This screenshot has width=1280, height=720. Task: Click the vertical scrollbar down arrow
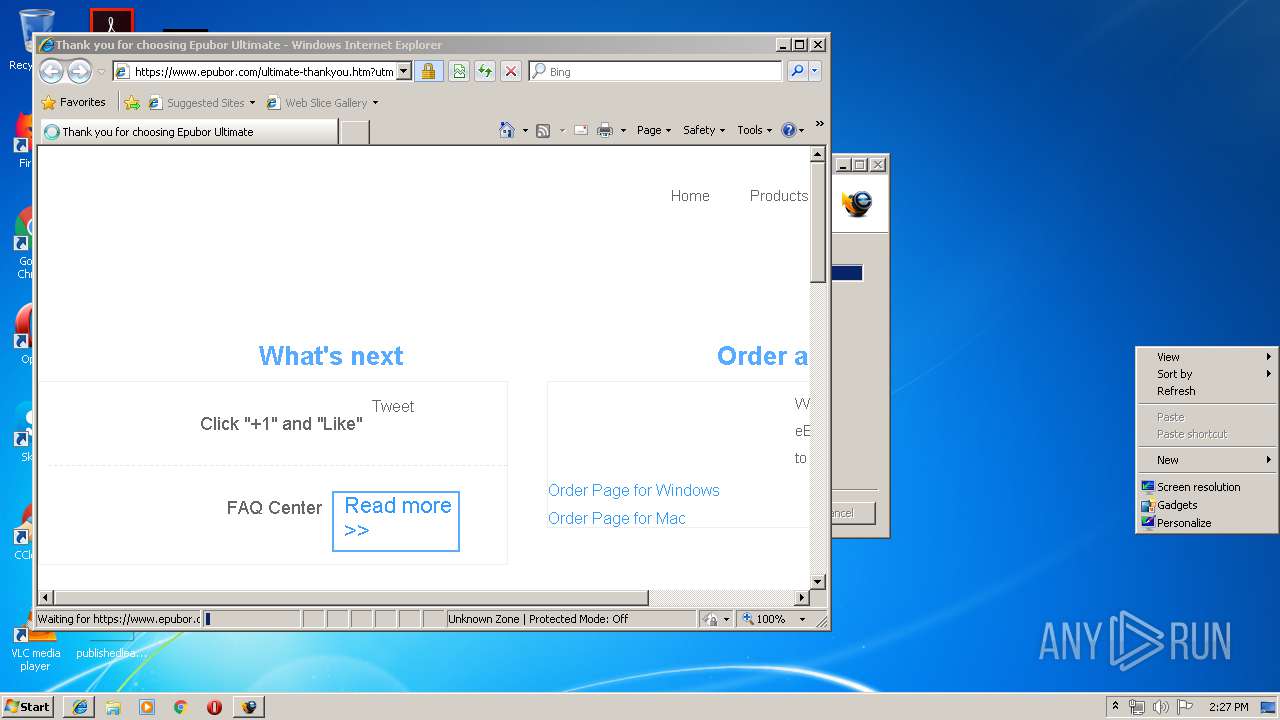coord(818,582)
